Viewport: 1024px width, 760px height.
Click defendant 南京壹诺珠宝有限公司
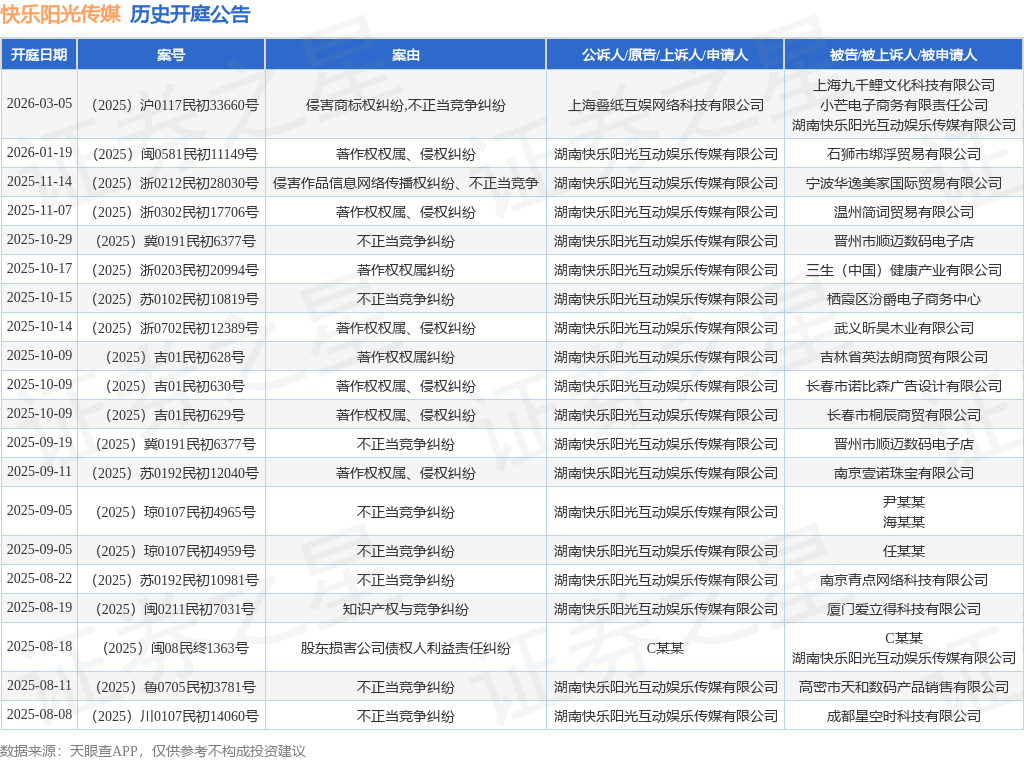point(904,473)
